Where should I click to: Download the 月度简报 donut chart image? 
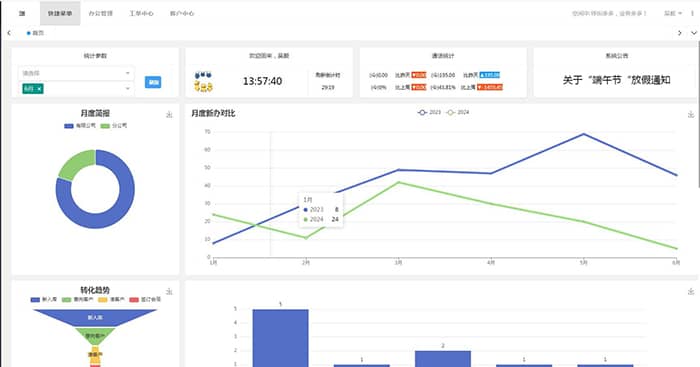click(169, 115)
